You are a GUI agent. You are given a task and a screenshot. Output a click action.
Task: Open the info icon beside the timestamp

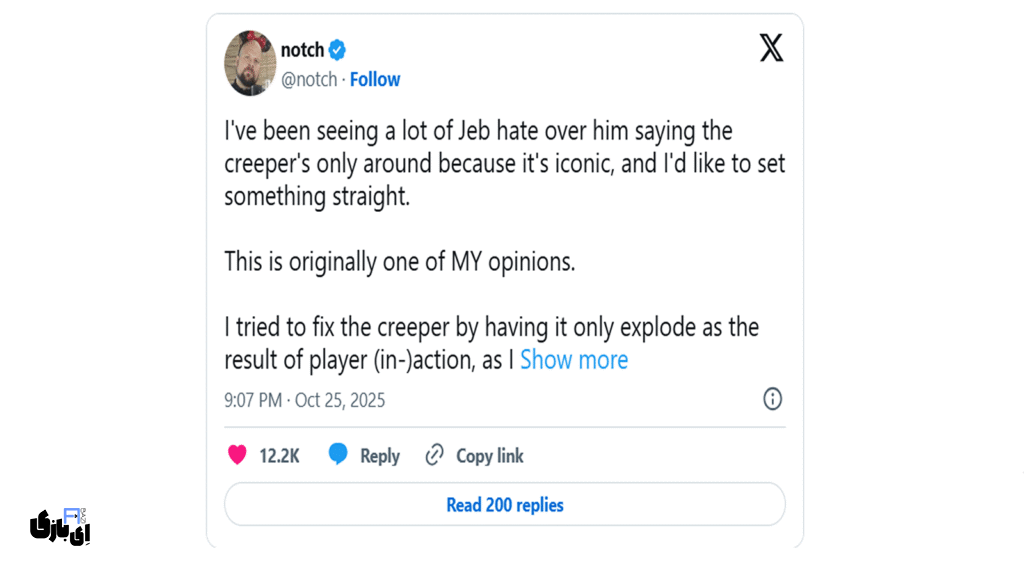coord(772,399)
